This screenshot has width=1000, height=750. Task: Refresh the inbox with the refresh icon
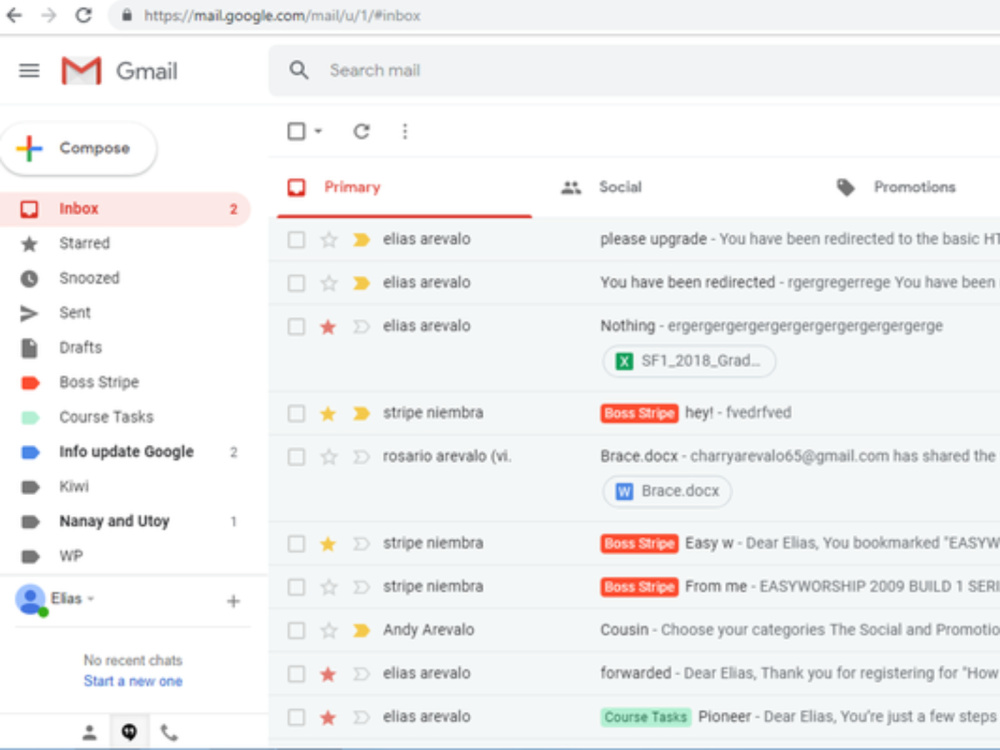point(362,131)
